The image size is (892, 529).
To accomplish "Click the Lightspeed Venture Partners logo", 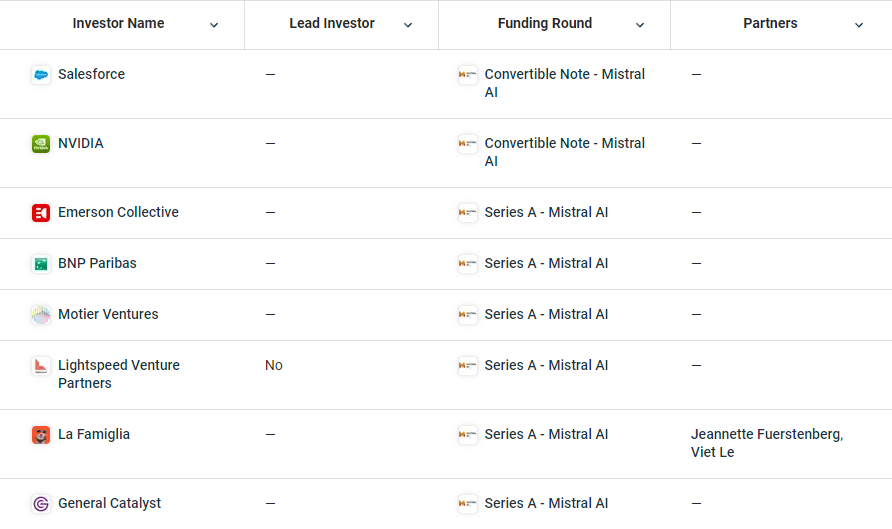I will point(41,366).
